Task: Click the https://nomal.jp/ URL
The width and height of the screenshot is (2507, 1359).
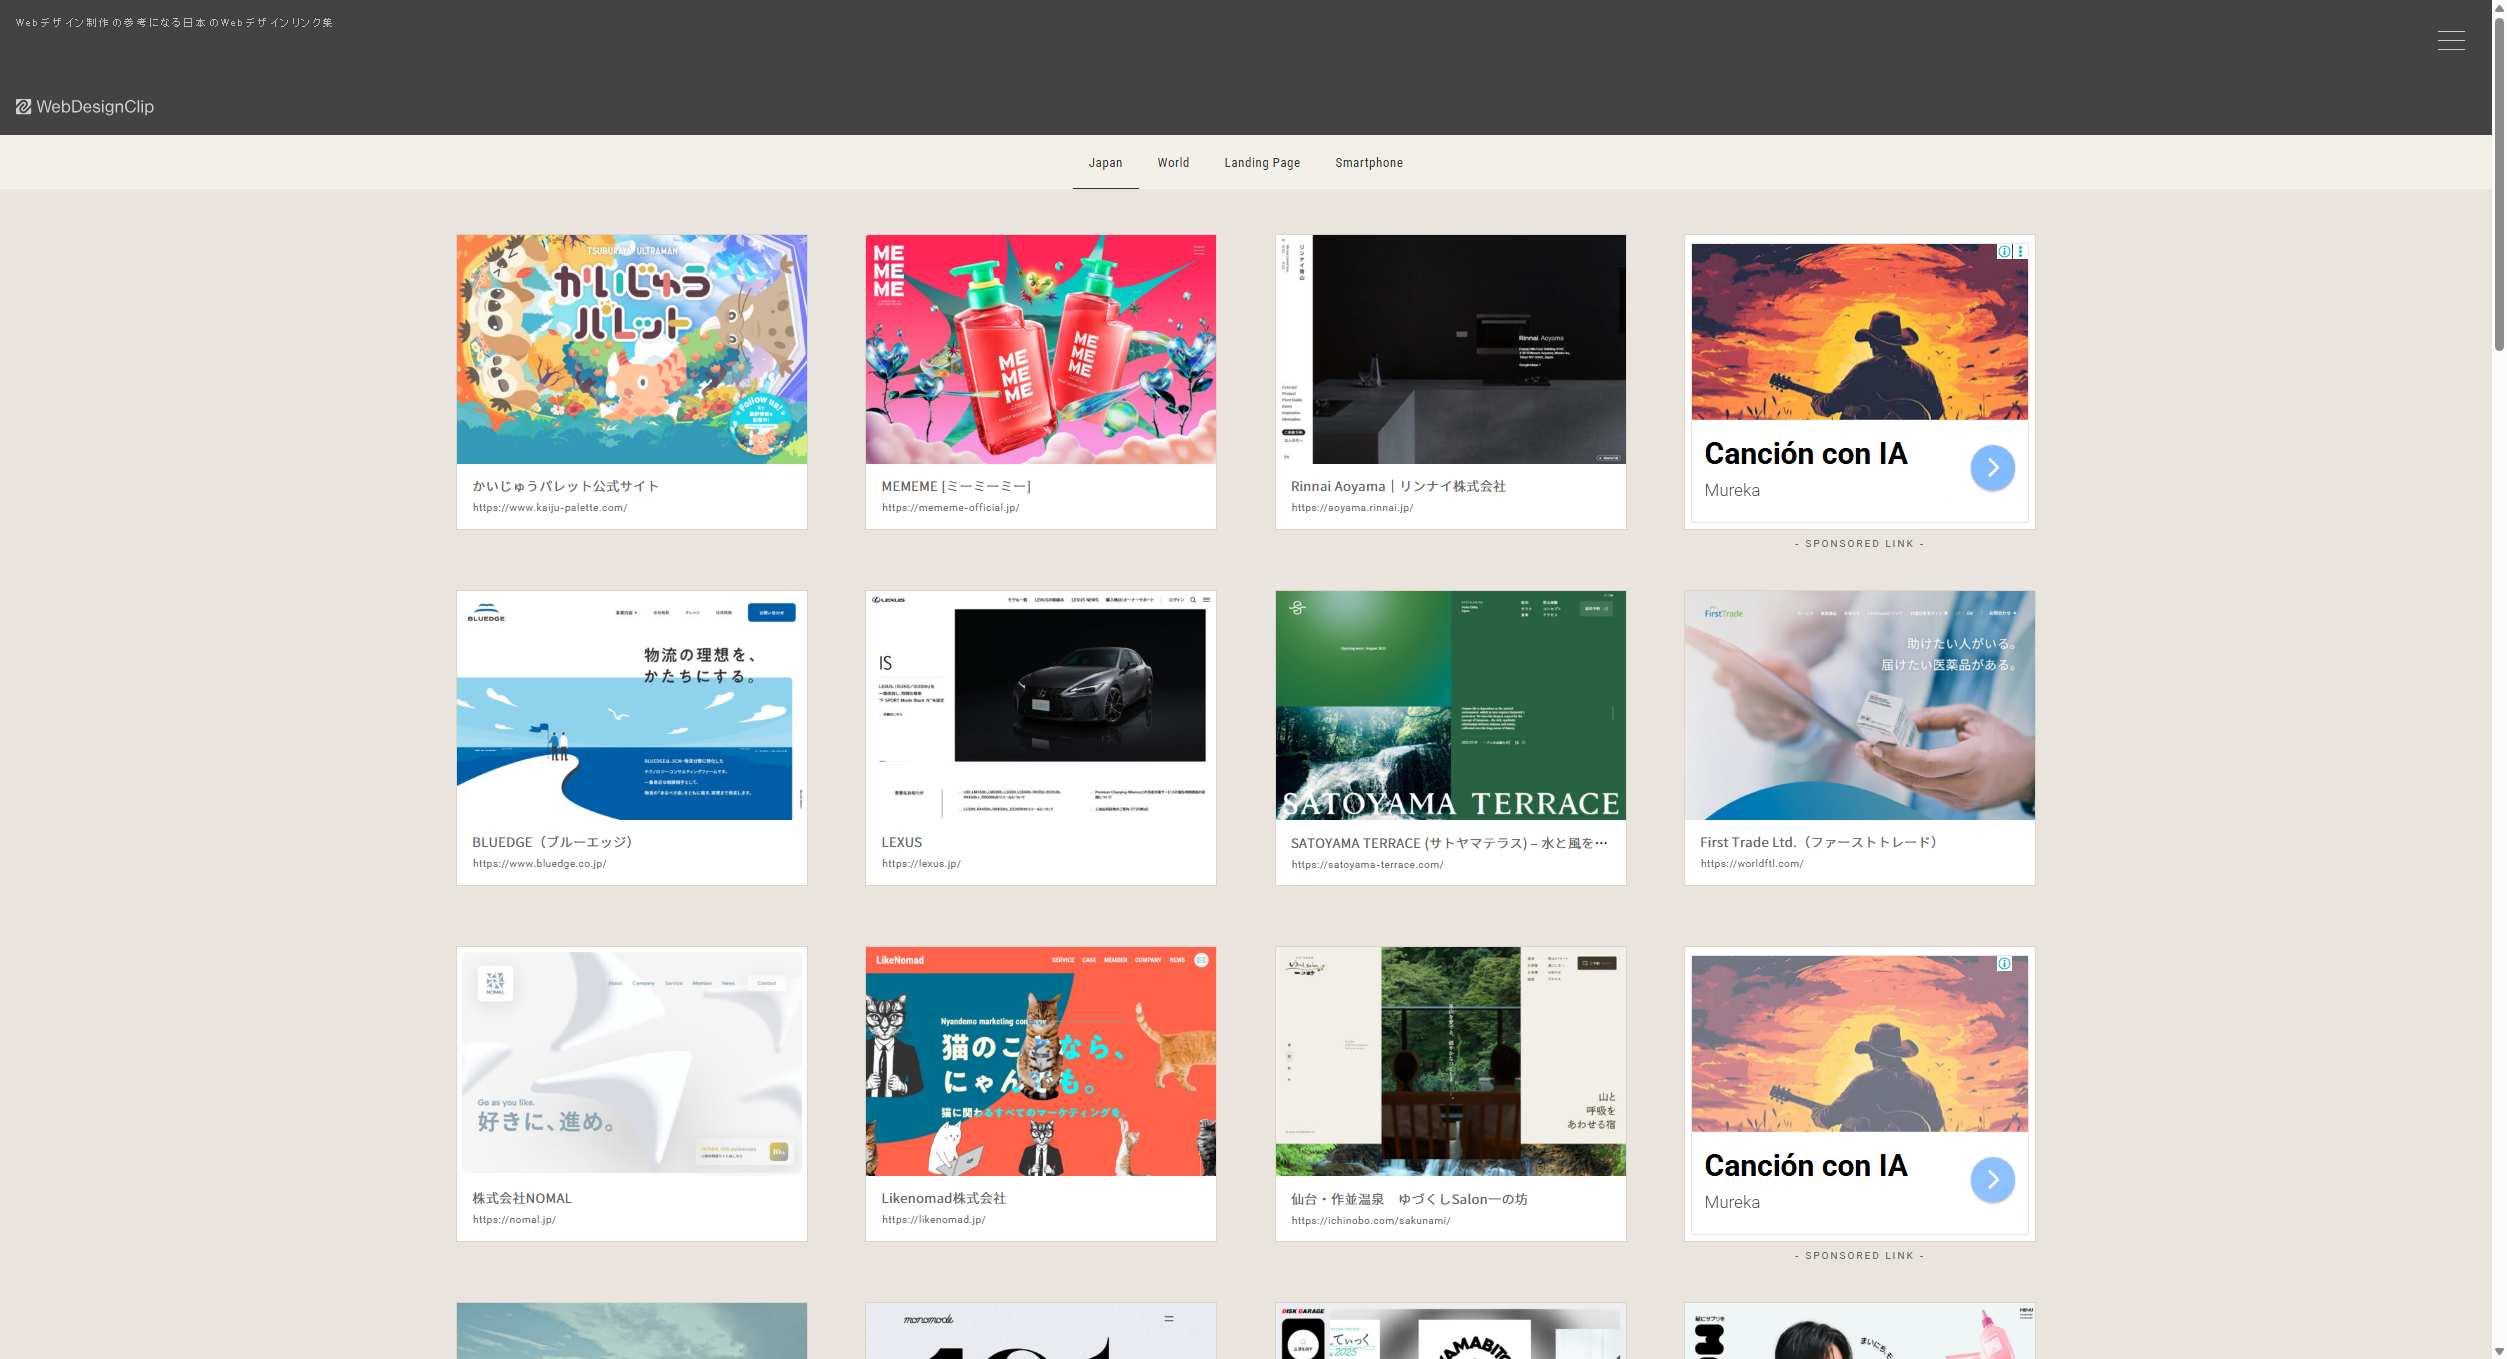Action: (514, 1220)
